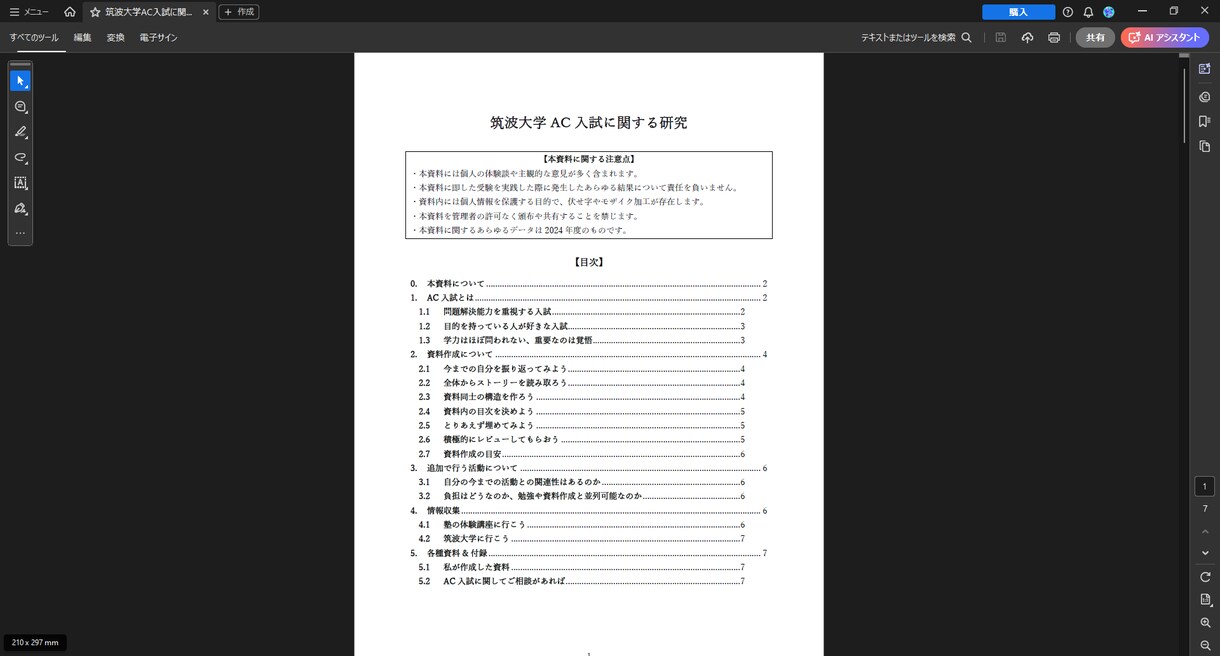
Task: Open the メニュー hamburger menu
Action: click(29, 12)
